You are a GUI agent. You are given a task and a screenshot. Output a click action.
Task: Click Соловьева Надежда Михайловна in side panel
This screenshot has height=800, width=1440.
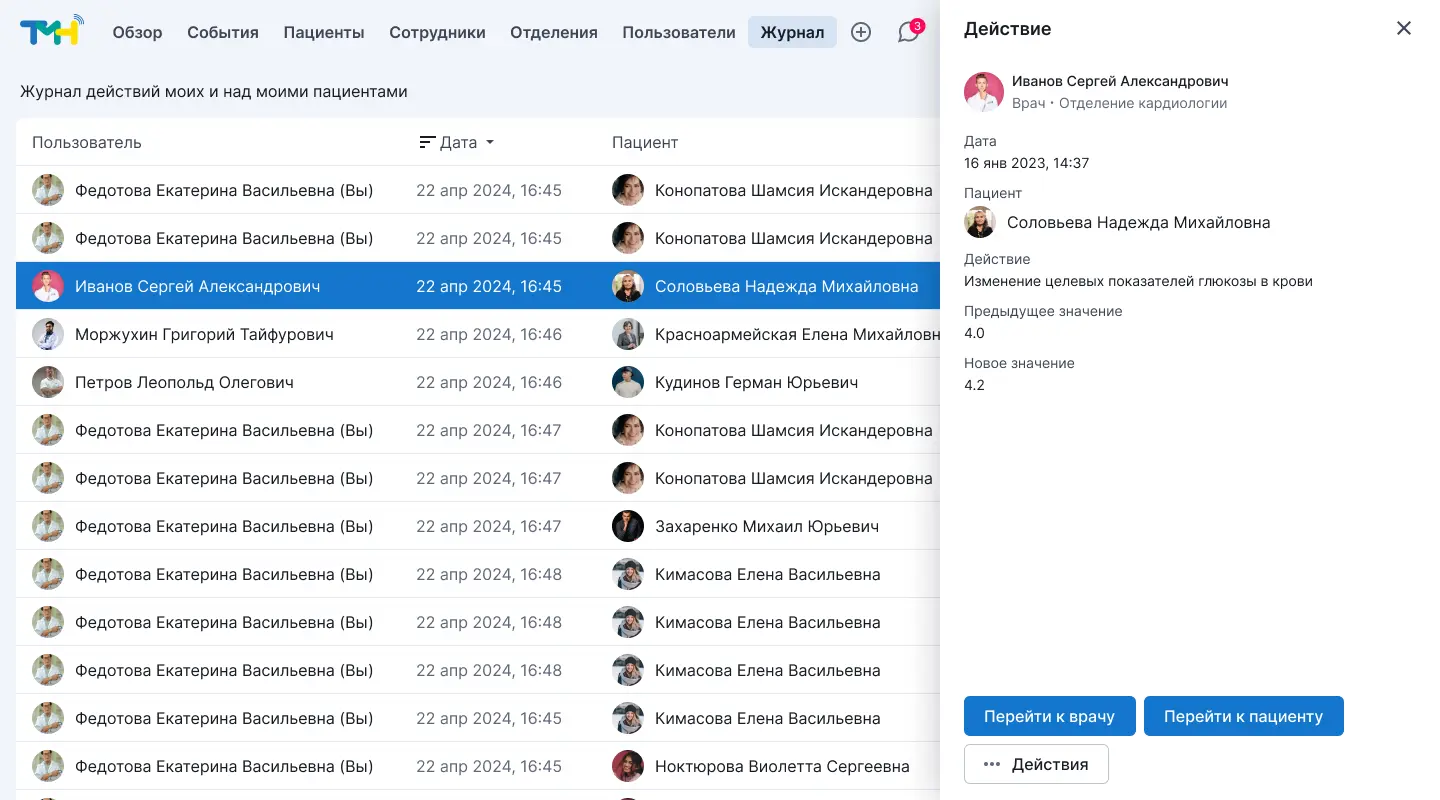(x=1138, y=222)
